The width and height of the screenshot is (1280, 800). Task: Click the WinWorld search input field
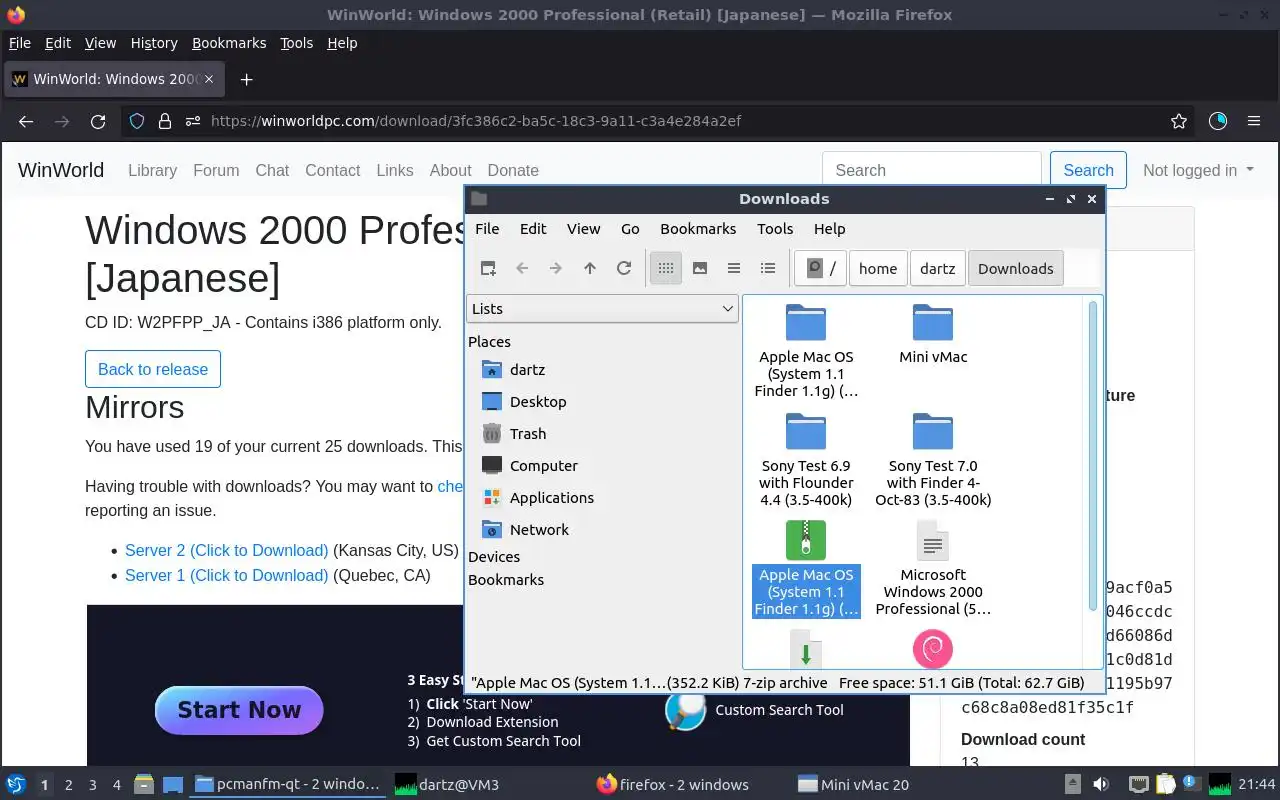[932, 170]
